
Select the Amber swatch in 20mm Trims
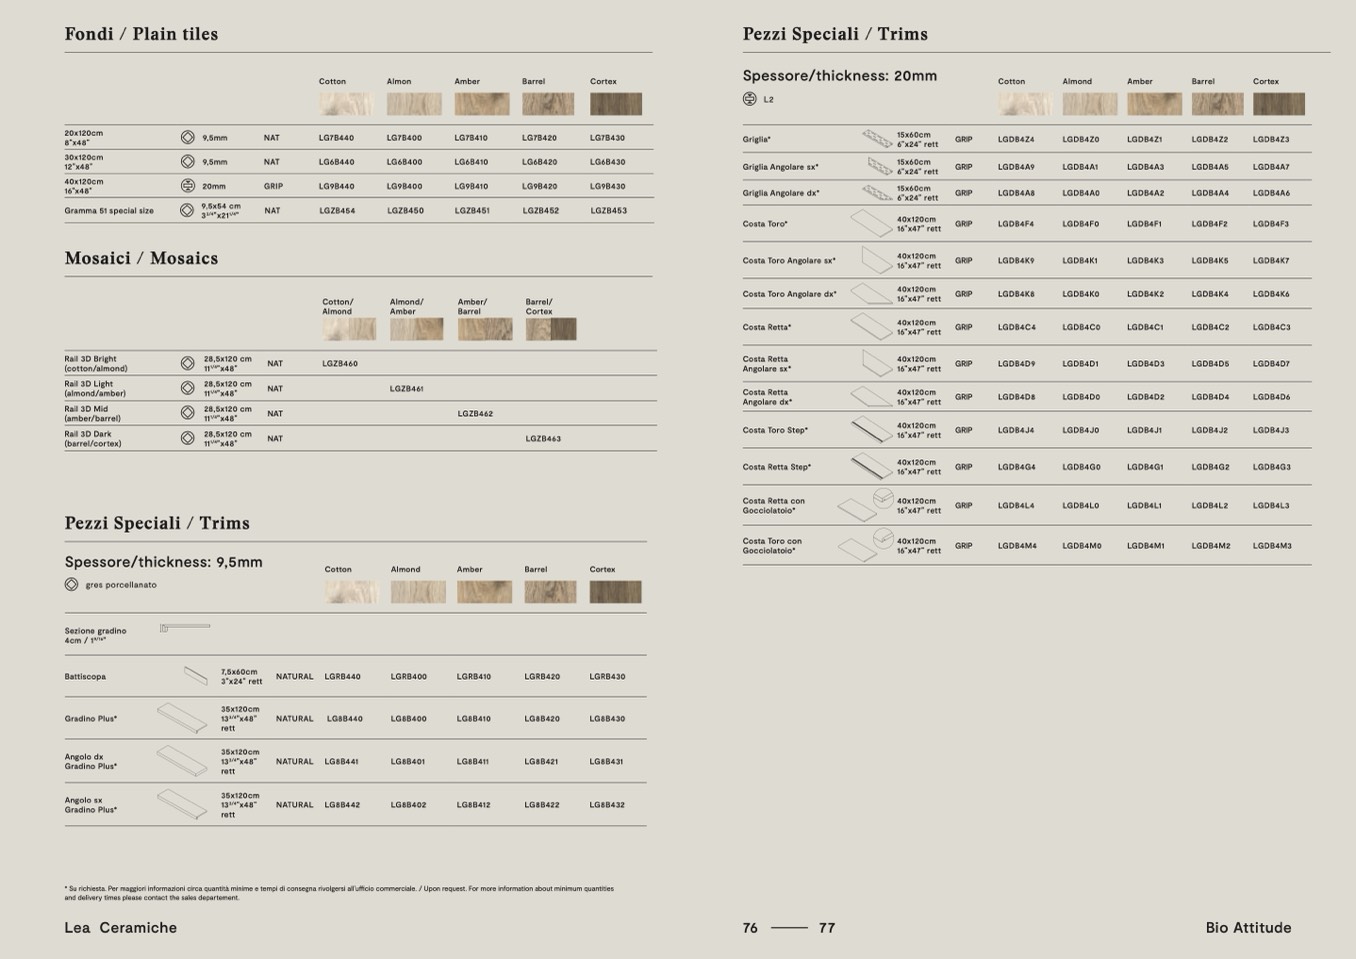tap(1154, 104)
